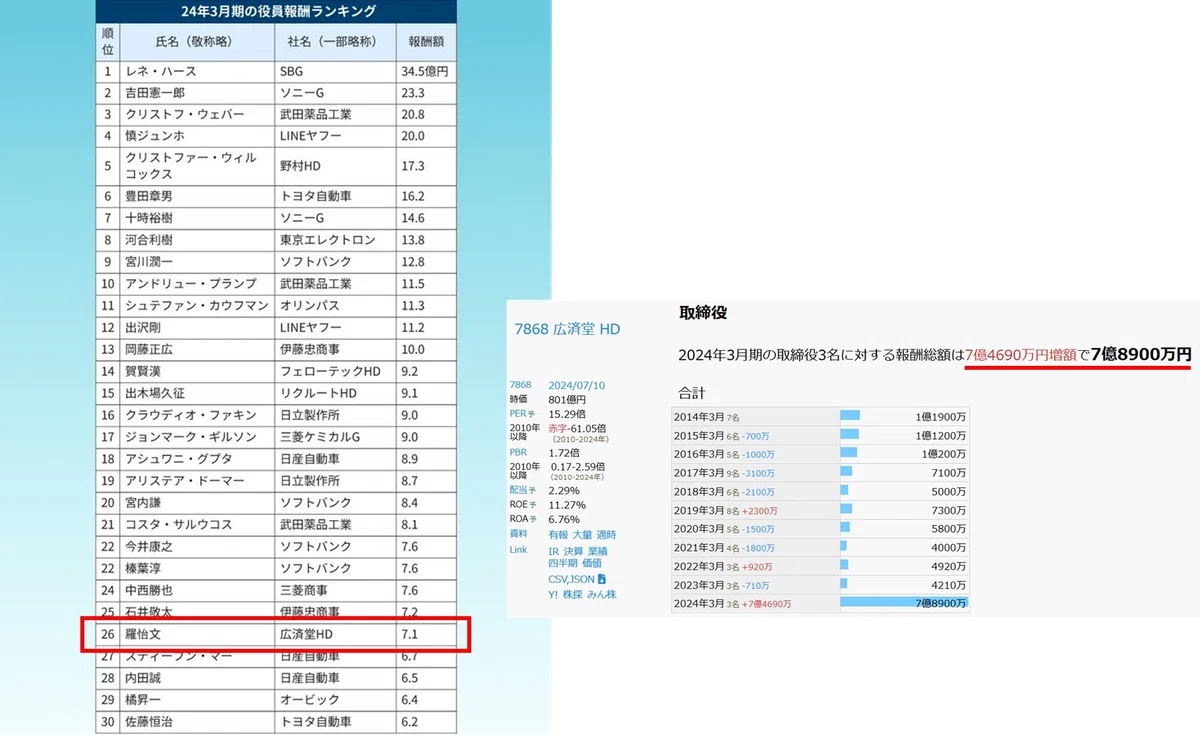This screenshot has height=735, width=1200.
Task: Follow the 決算 link
Action: point(573,551)
